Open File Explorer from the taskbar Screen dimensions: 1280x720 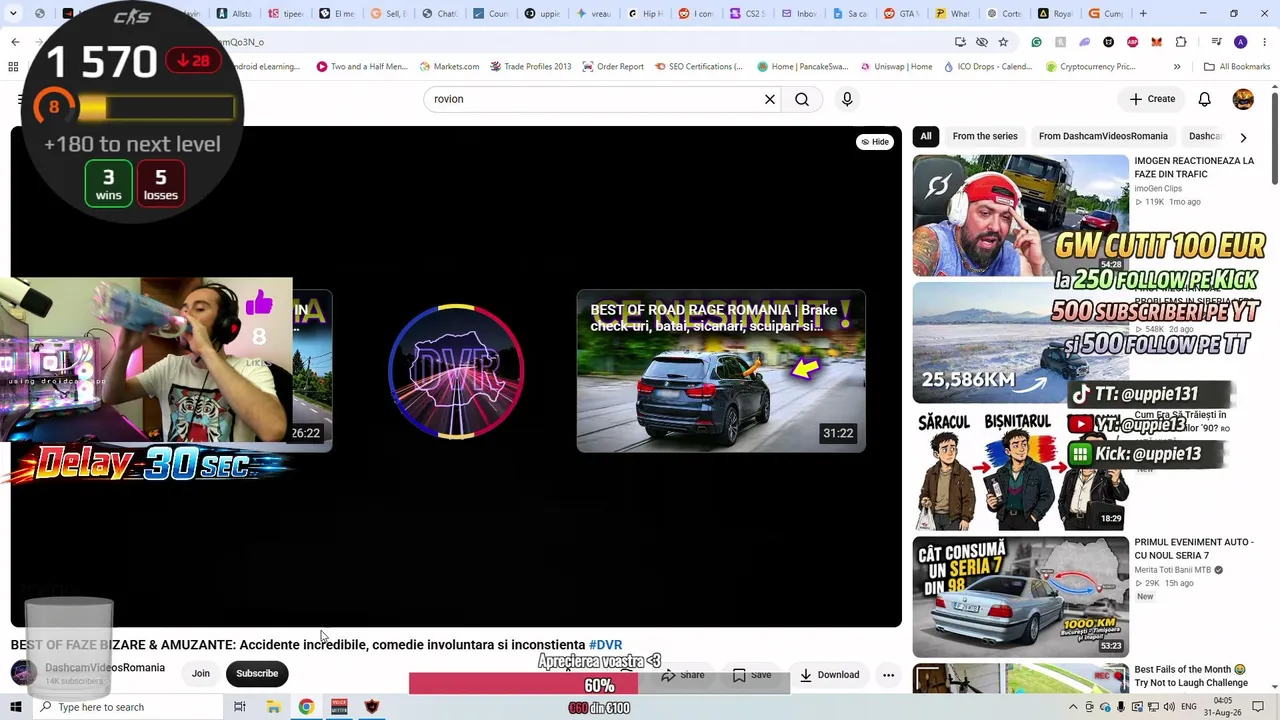tap(273, 707)
